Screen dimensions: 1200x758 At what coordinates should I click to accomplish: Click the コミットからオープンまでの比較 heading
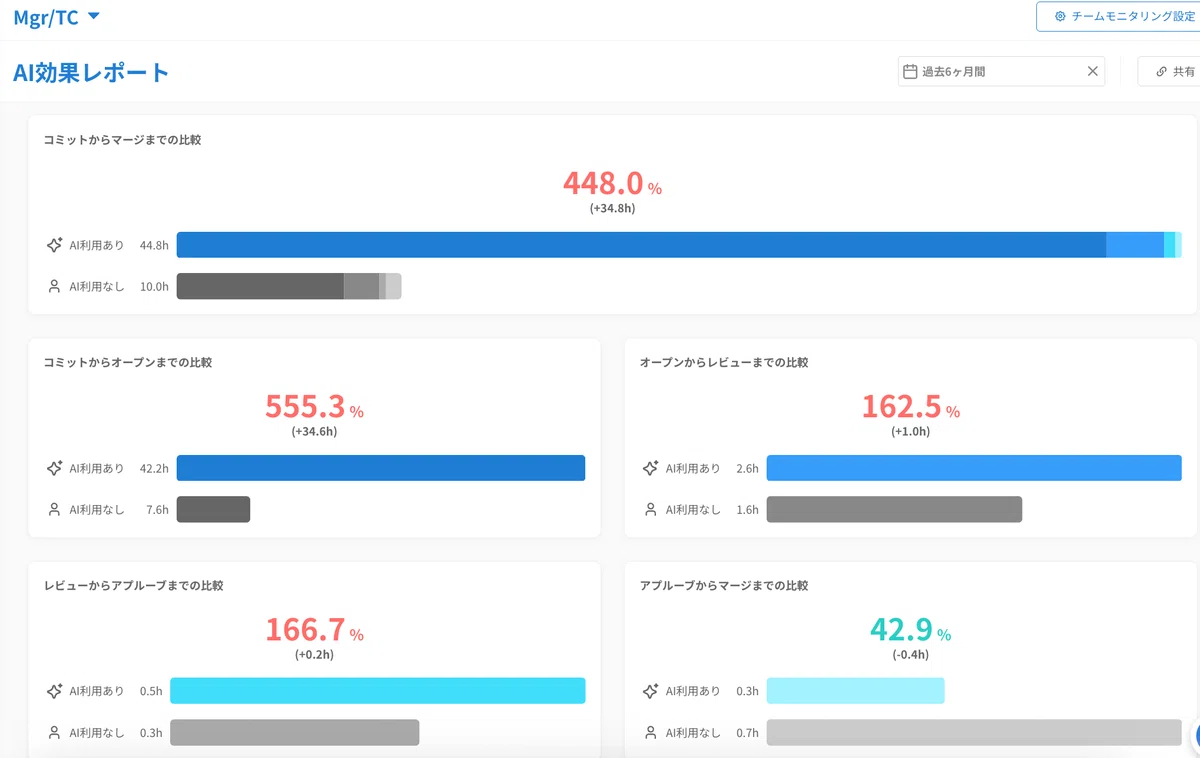[x=128, y=363]
